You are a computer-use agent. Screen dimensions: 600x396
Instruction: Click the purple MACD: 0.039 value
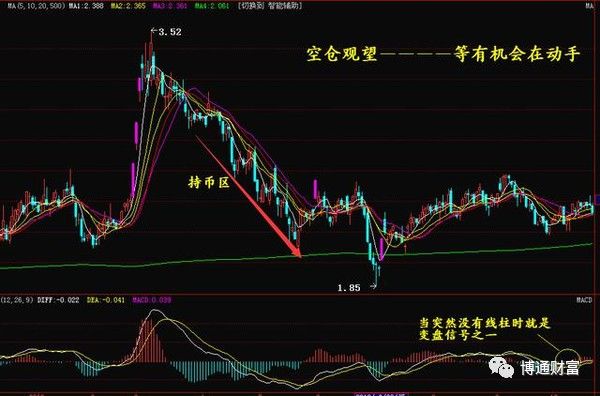point(152,300)
